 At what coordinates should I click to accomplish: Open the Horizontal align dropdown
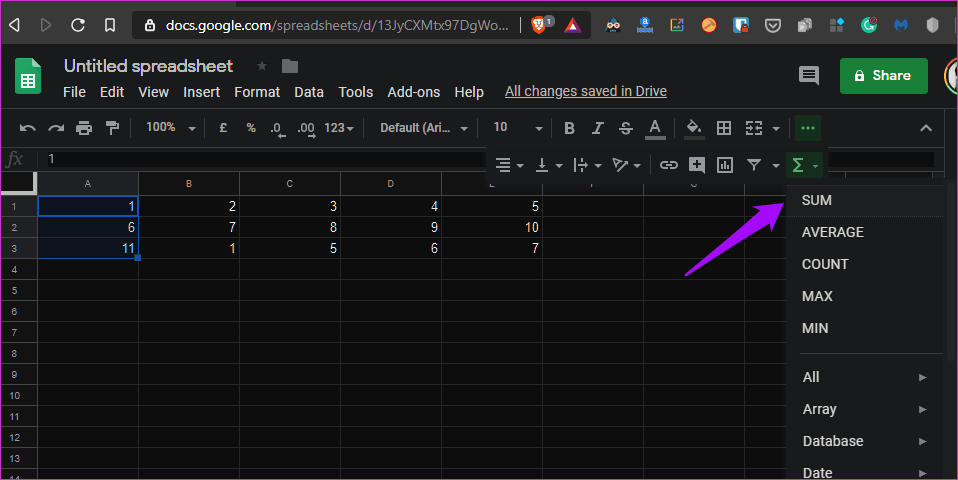pos(510,165)
